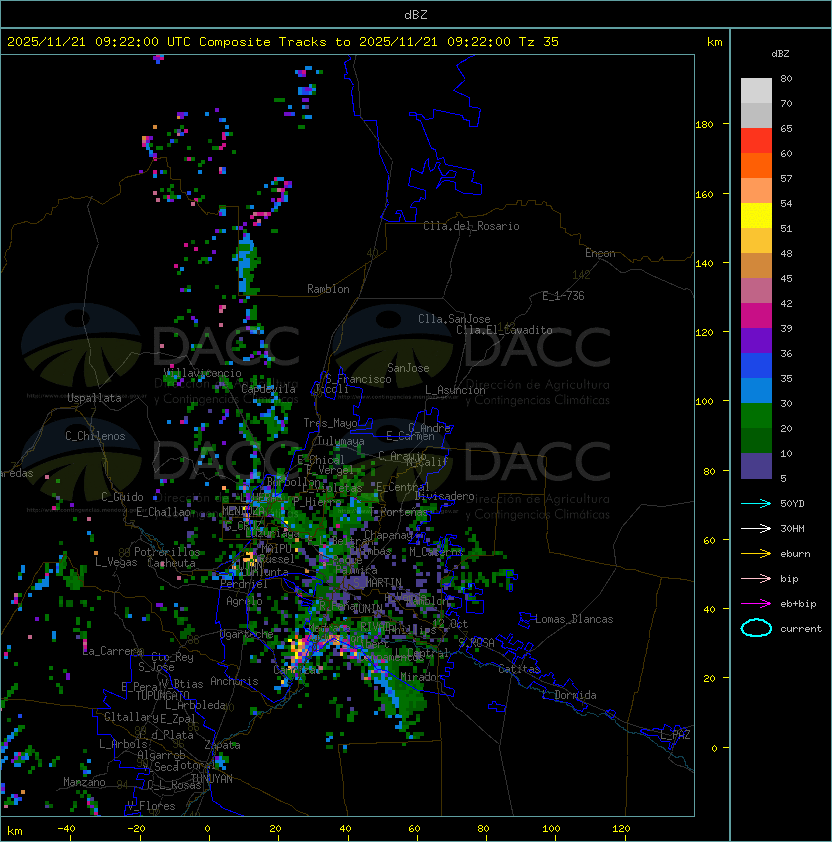Click the 'Mirador' map label
832x842 pixels.
[422, 677]
